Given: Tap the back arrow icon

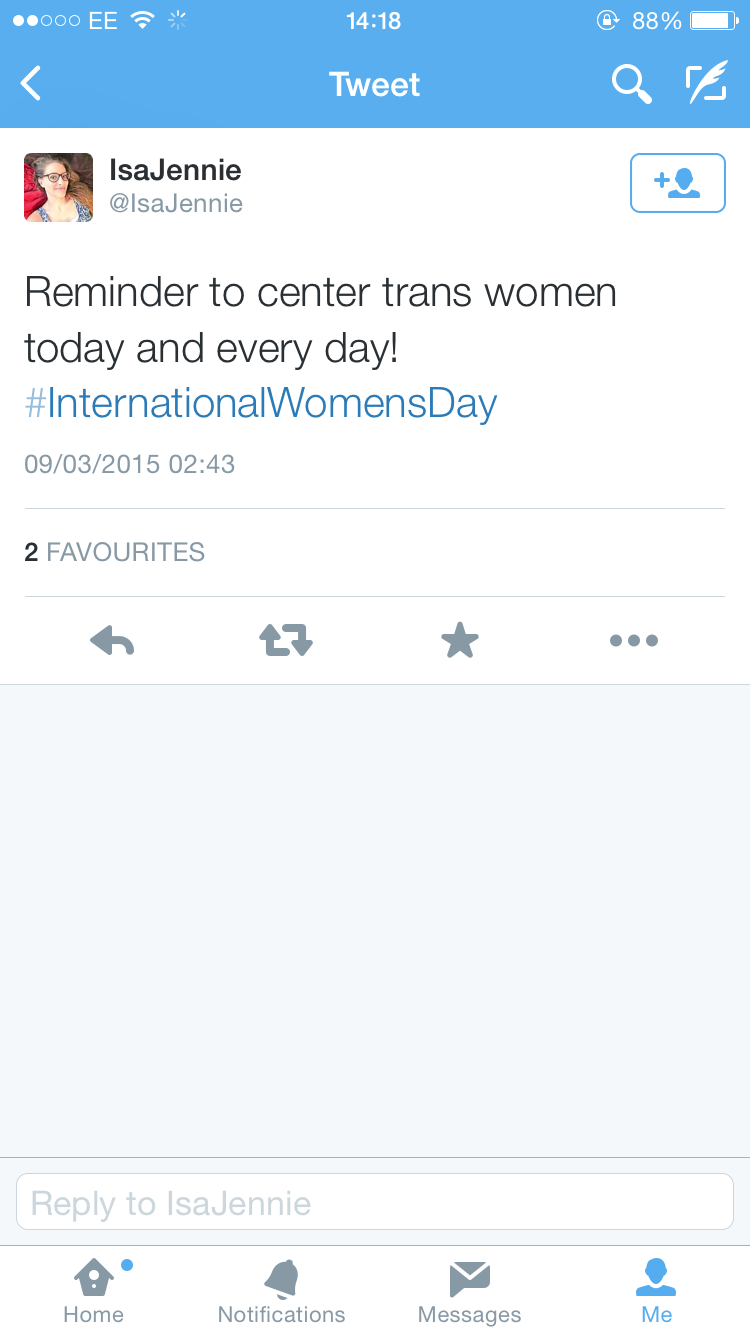Looking at the screenshot, I should 32,84.
